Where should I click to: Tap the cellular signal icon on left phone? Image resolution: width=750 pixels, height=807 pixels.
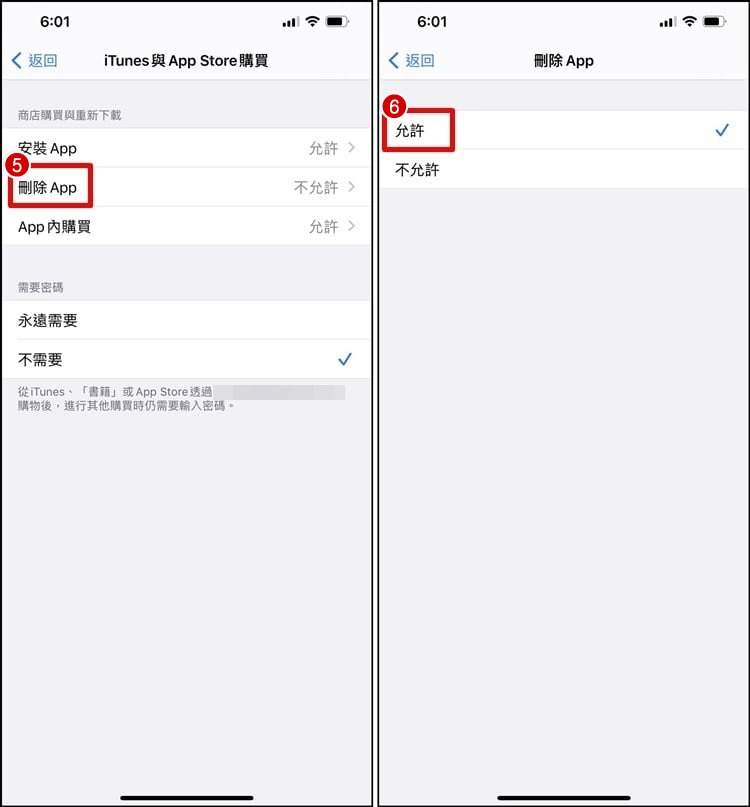pyautogui.click(x=291, y=22)
